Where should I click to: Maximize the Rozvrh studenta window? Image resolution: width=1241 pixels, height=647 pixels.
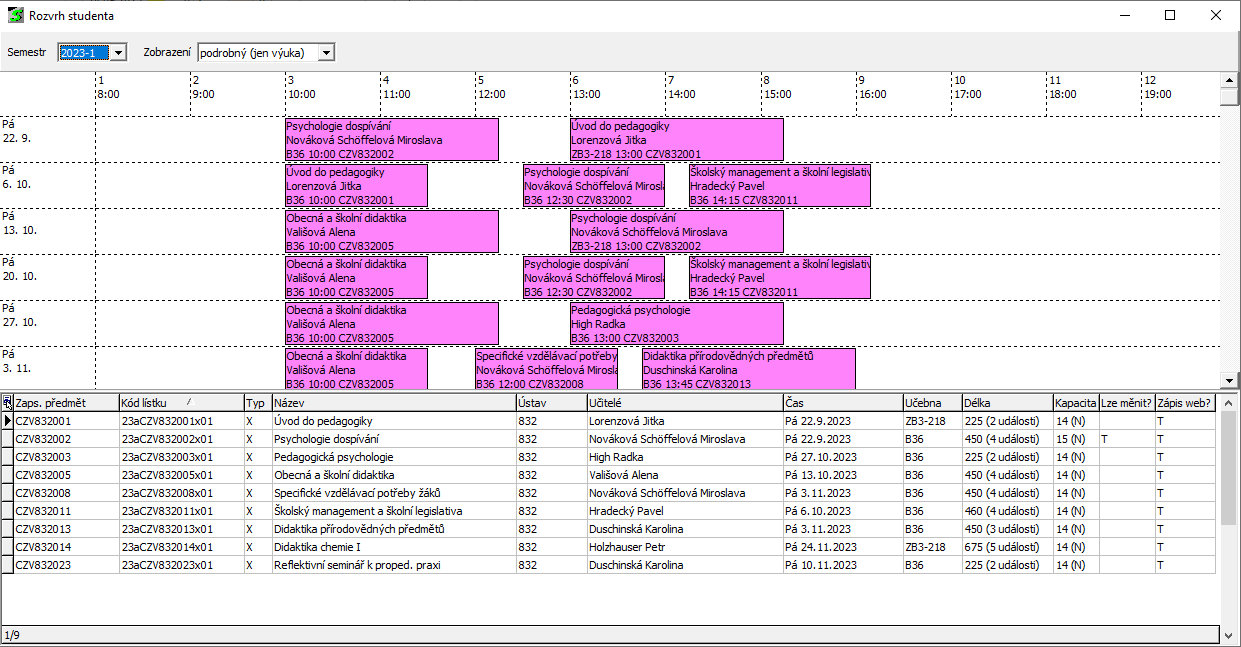[x=1170, y=16]
